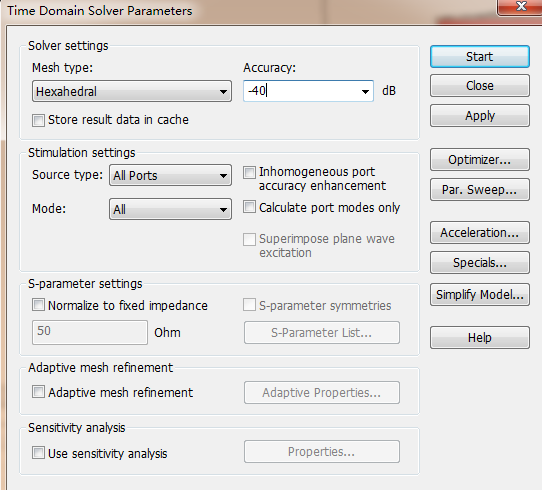Click the Start button

point(479,56)
